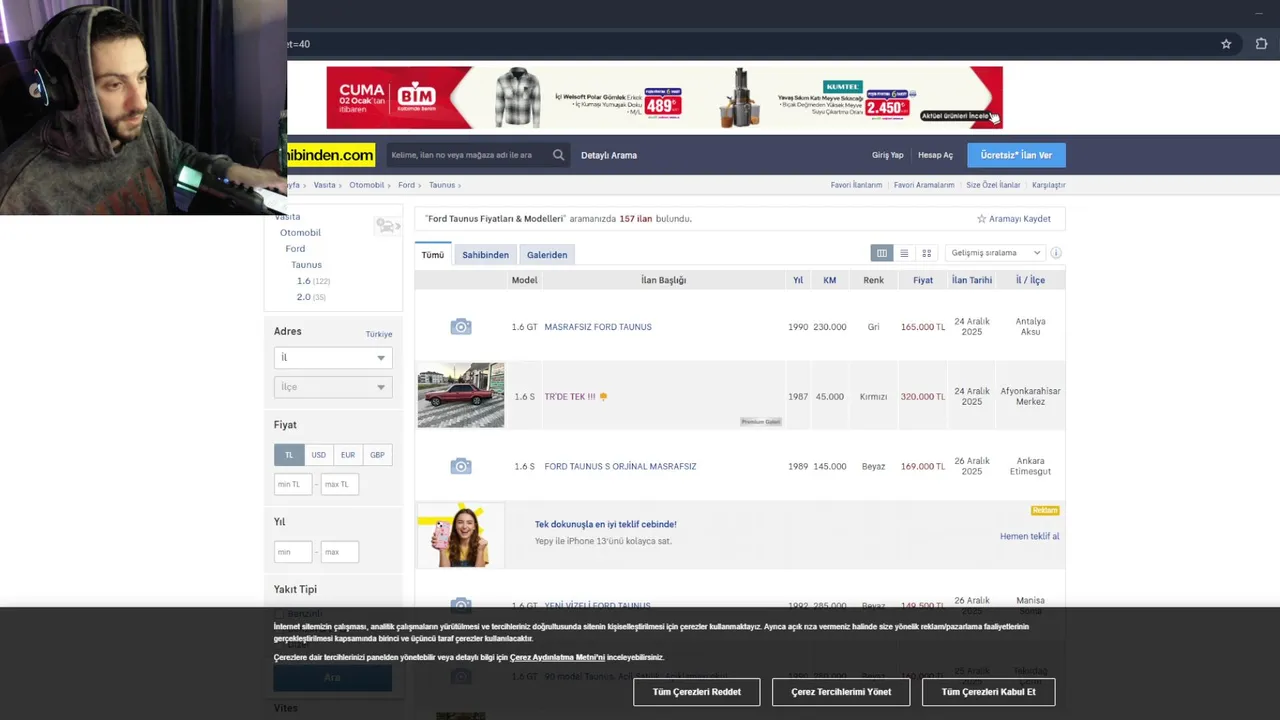Select the Galeriden tab

(x=547, y=255)
